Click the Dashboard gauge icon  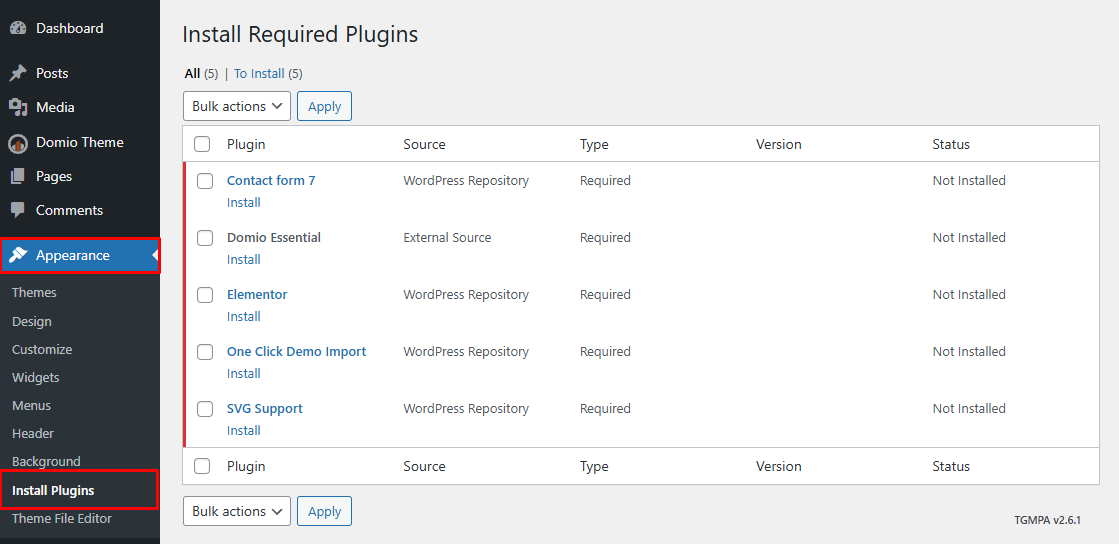click(18, 29)
